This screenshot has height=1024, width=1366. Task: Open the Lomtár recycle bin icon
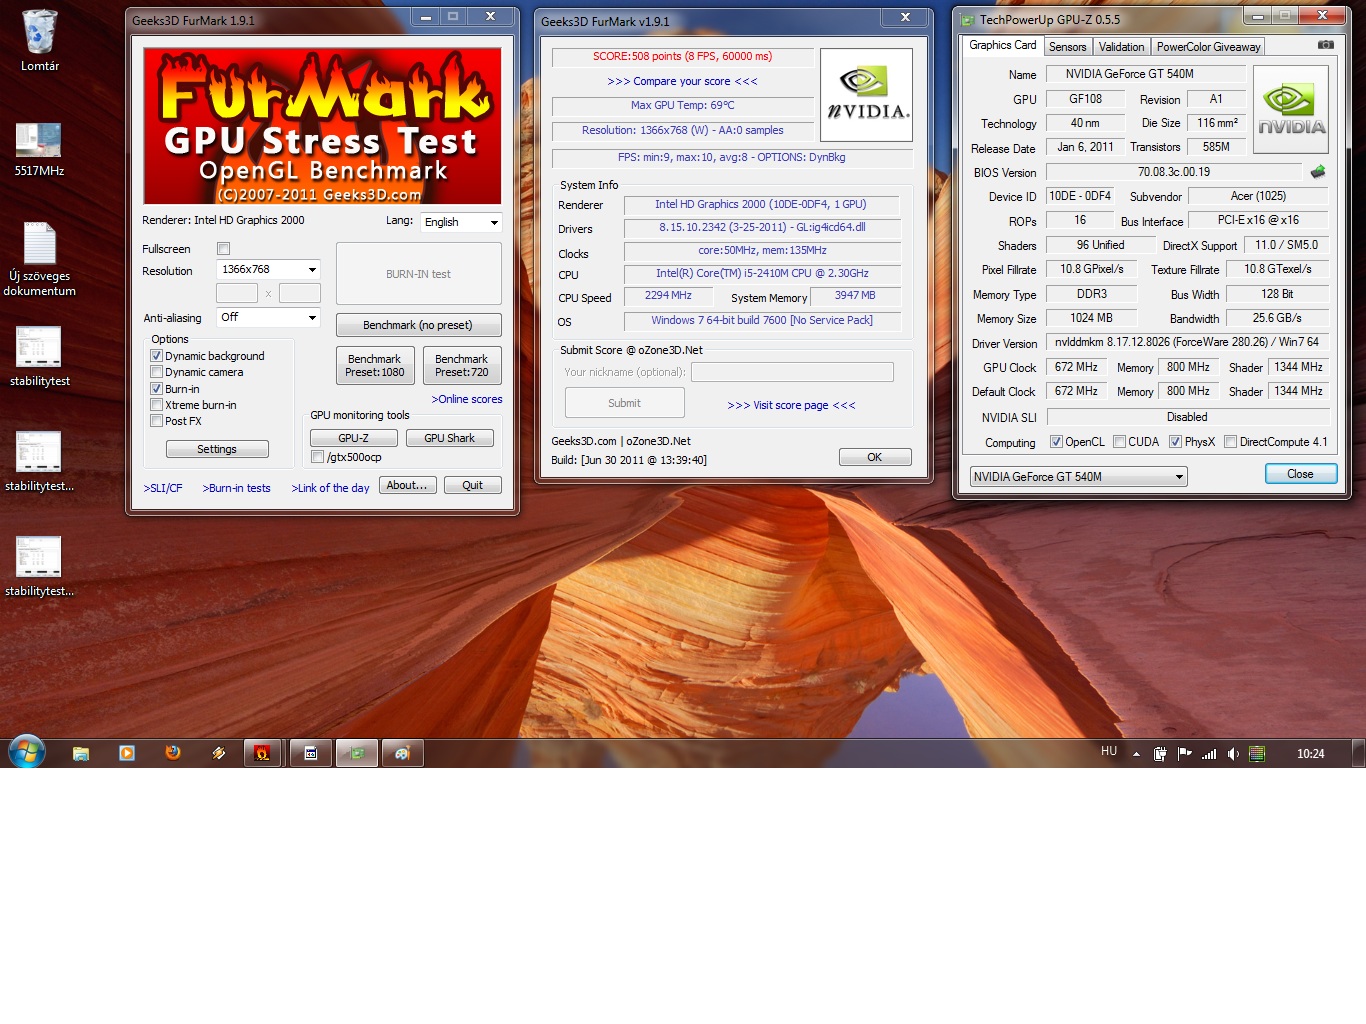point(40,40)
